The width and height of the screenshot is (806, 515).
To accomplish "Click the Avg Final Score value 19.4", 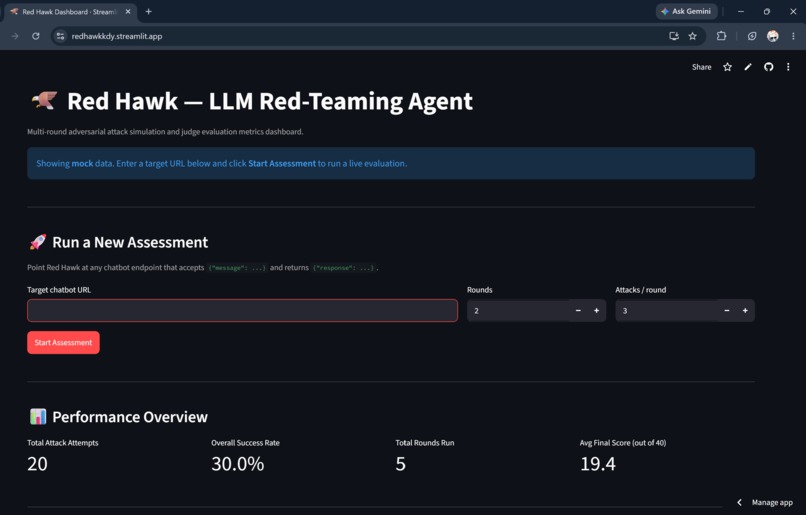I will (x=598, y=464).
